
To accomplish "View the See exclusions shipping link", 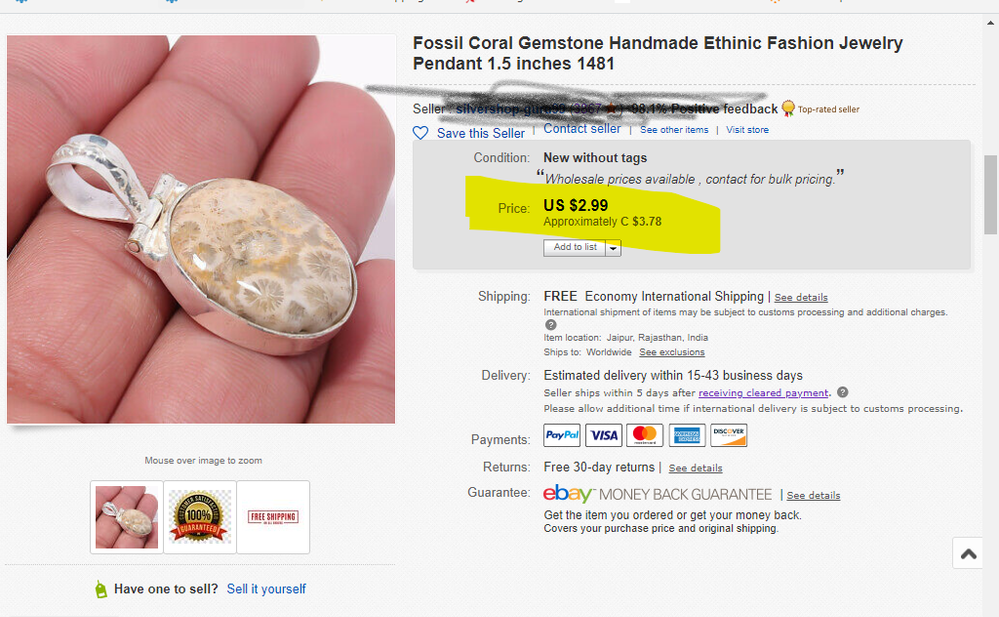I will [671, 351].
